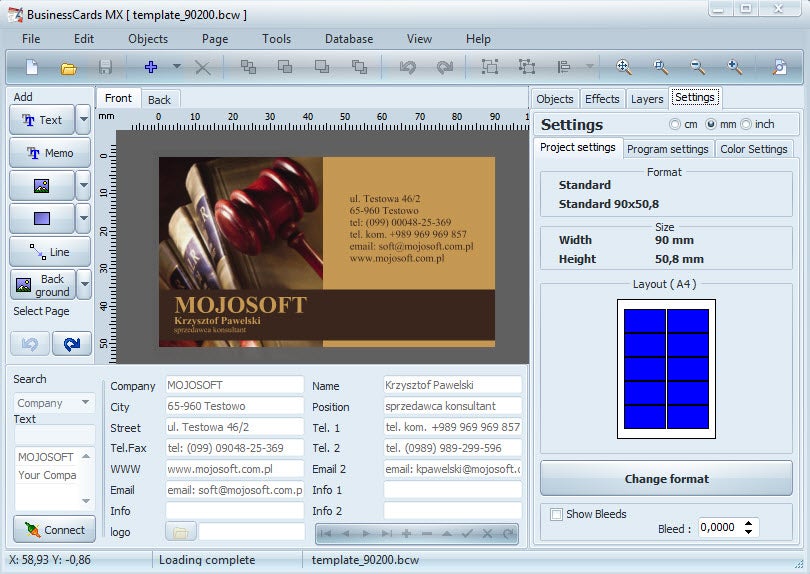
Task: Open the Database menu
Action: 348,39
